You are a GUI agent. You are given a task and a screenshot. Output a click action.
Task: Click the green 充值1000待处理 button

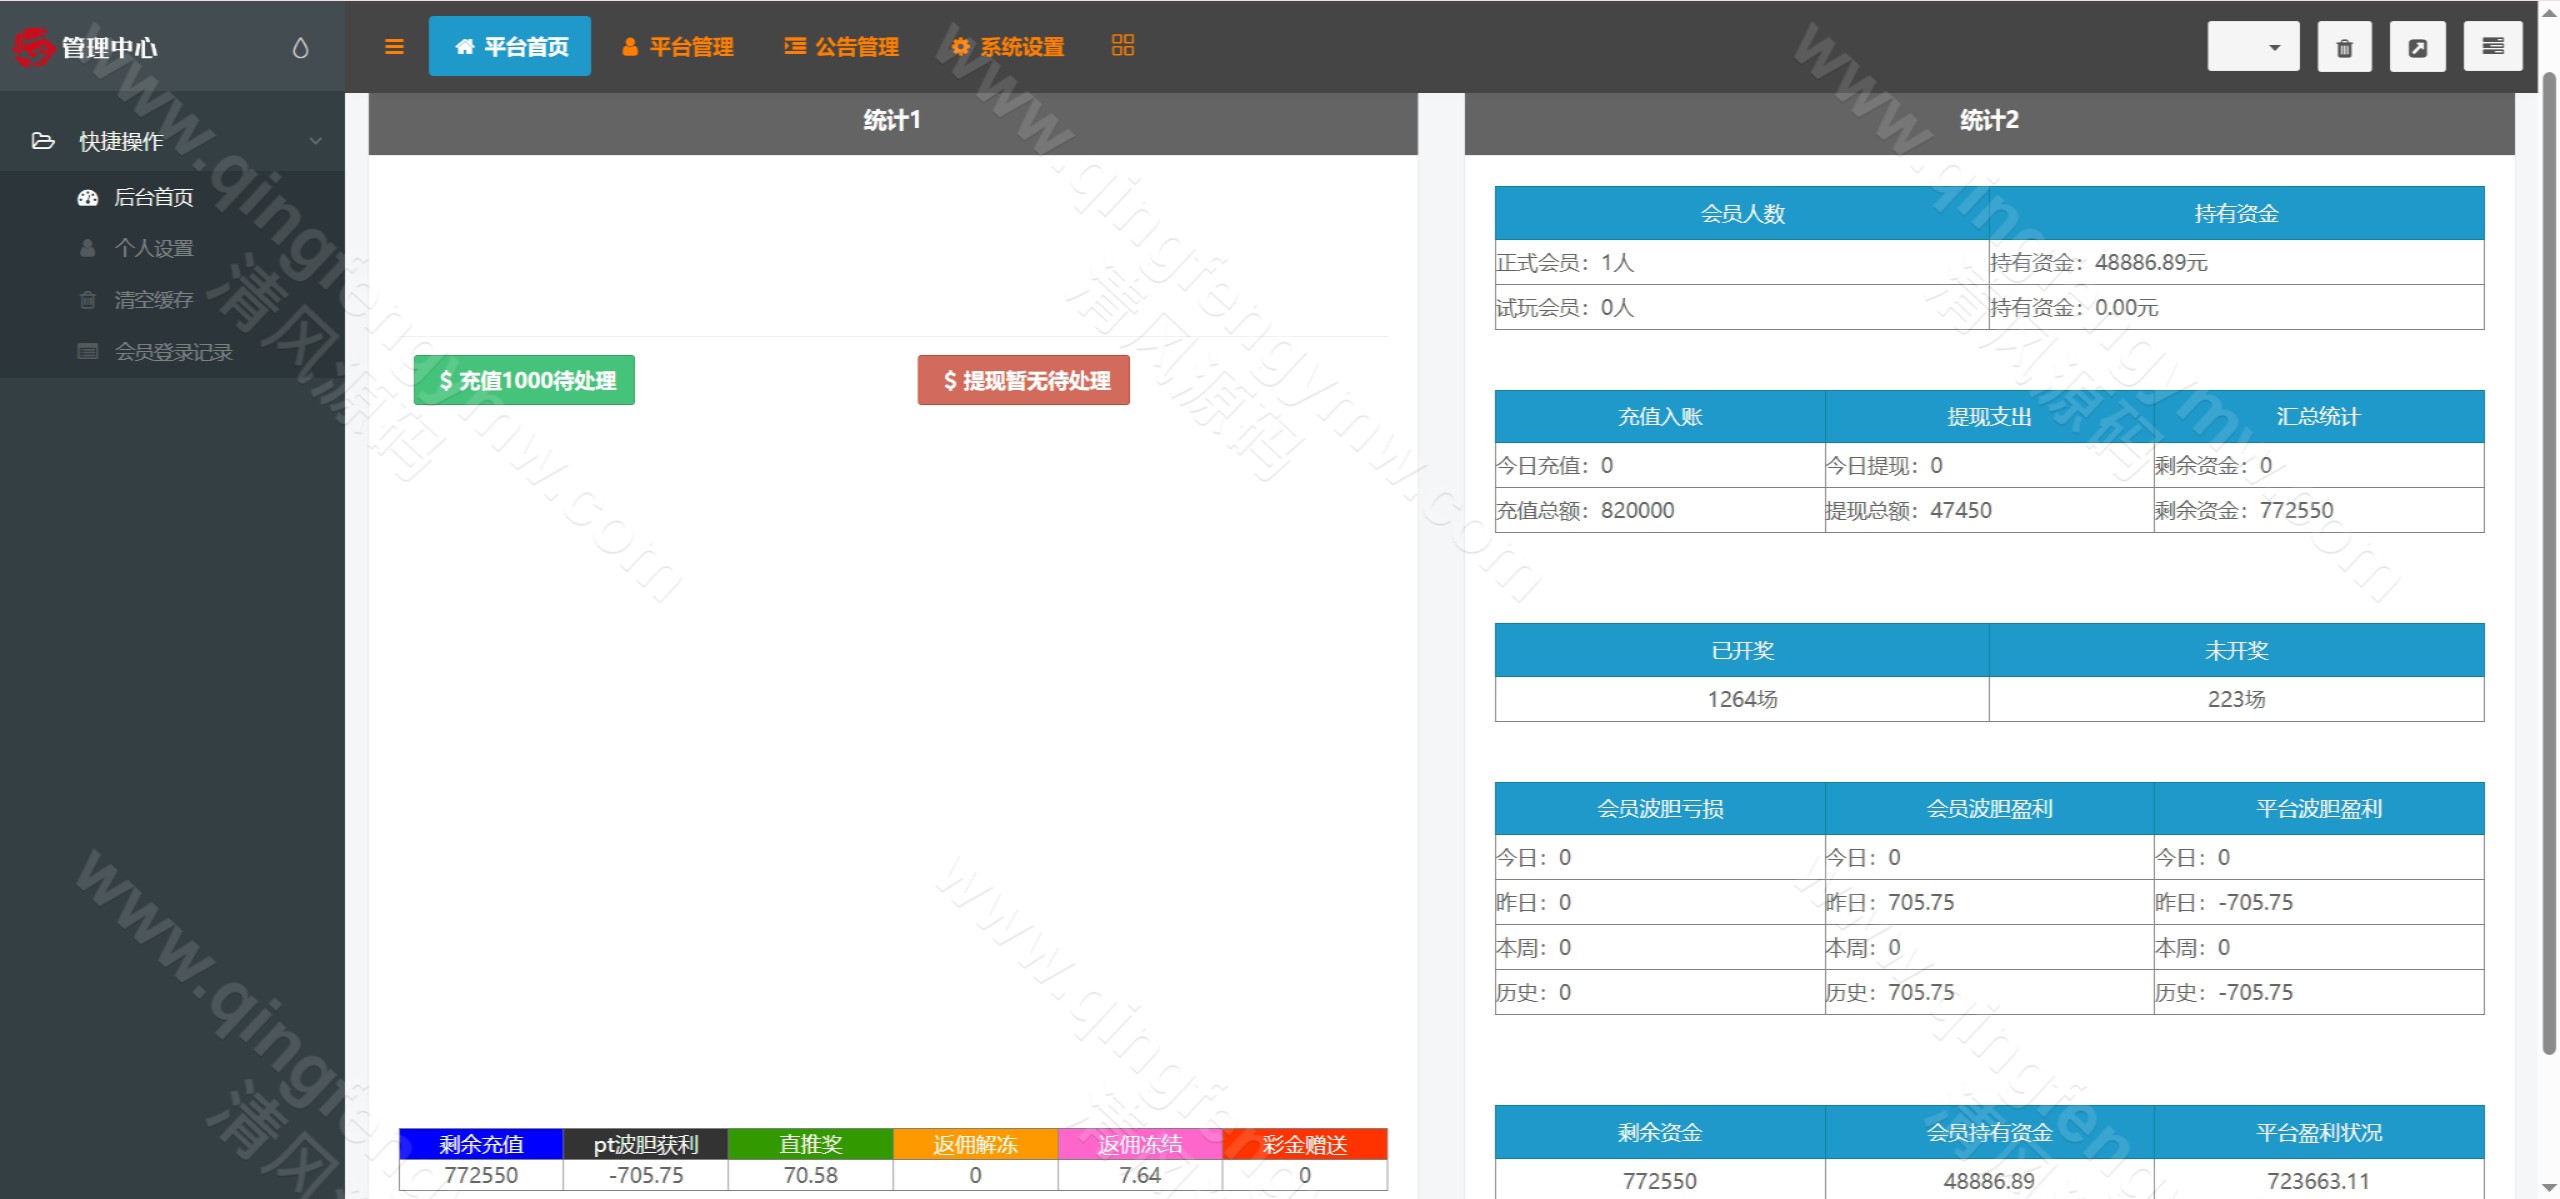(524, 380)
